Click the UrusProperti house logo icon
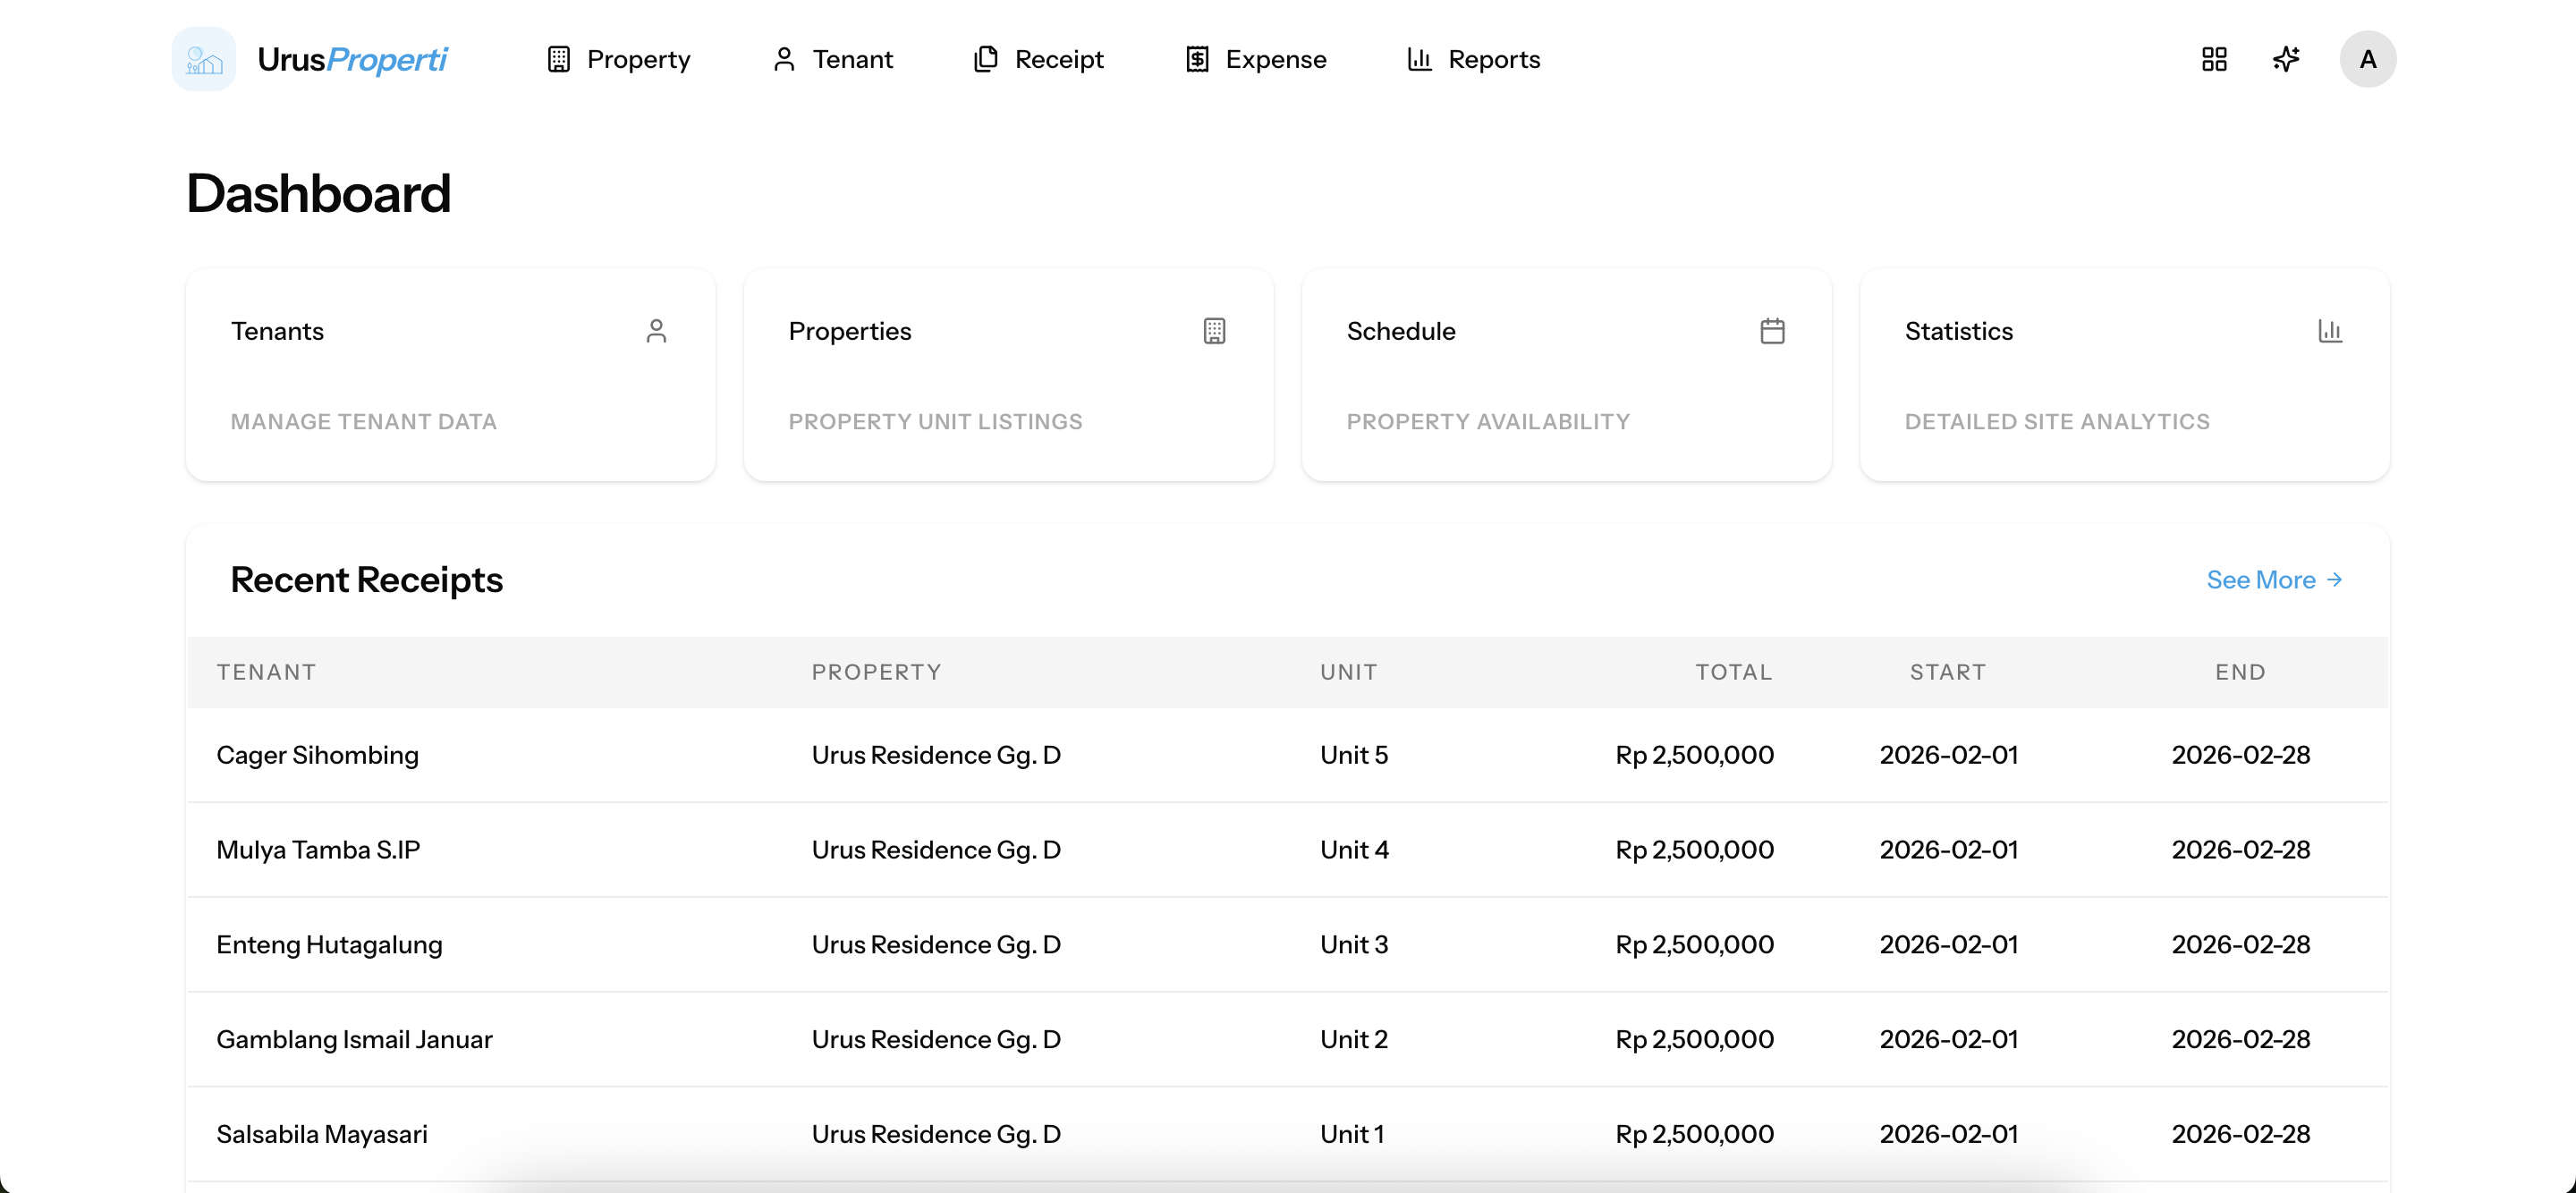 204,59
